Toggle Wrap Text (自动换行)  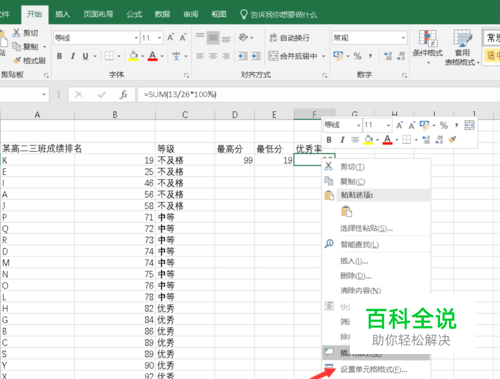289,38
